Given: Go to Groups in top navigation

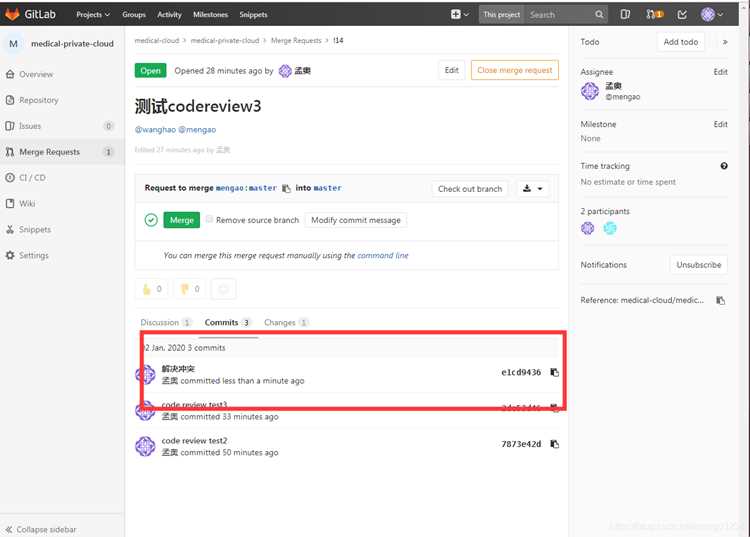Looking at the screenshot, I should (134, 15).
